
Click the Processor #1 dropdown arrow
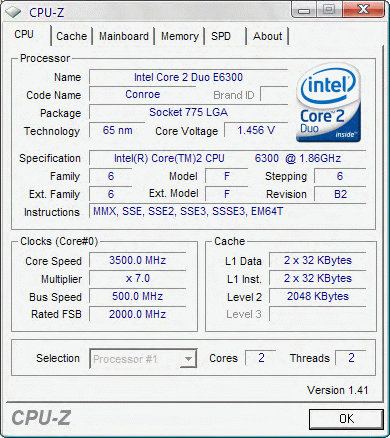point(189,359)
